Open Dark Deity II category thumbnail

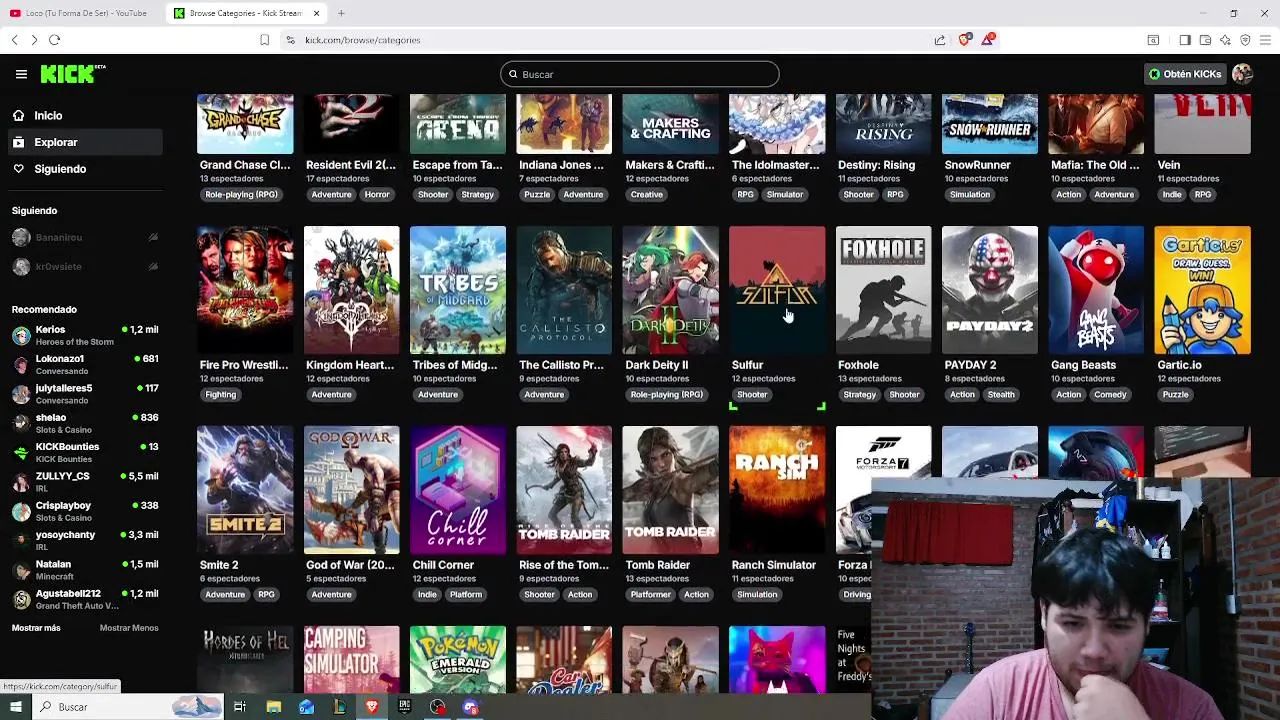671,290
